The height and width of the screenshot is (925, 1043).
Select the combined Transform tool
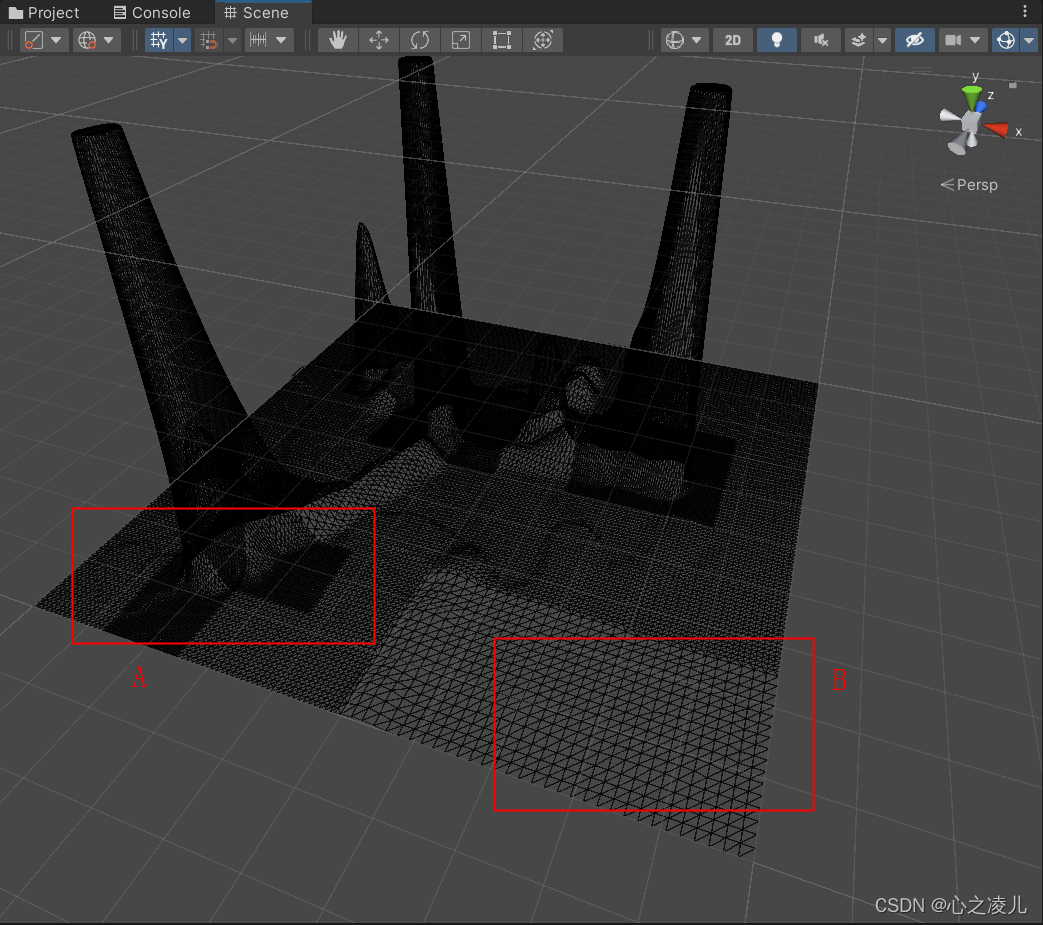pyautogui.click(x=543, y=41)
